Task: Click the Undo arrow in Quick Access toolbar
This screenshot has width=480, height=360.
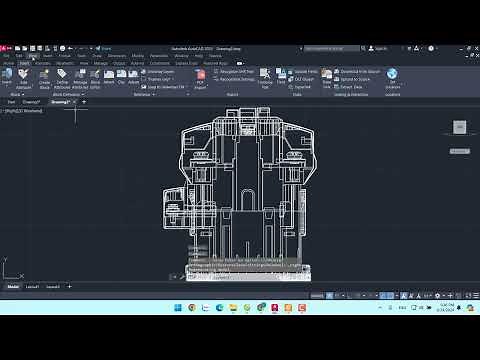Action: (70, 49)
